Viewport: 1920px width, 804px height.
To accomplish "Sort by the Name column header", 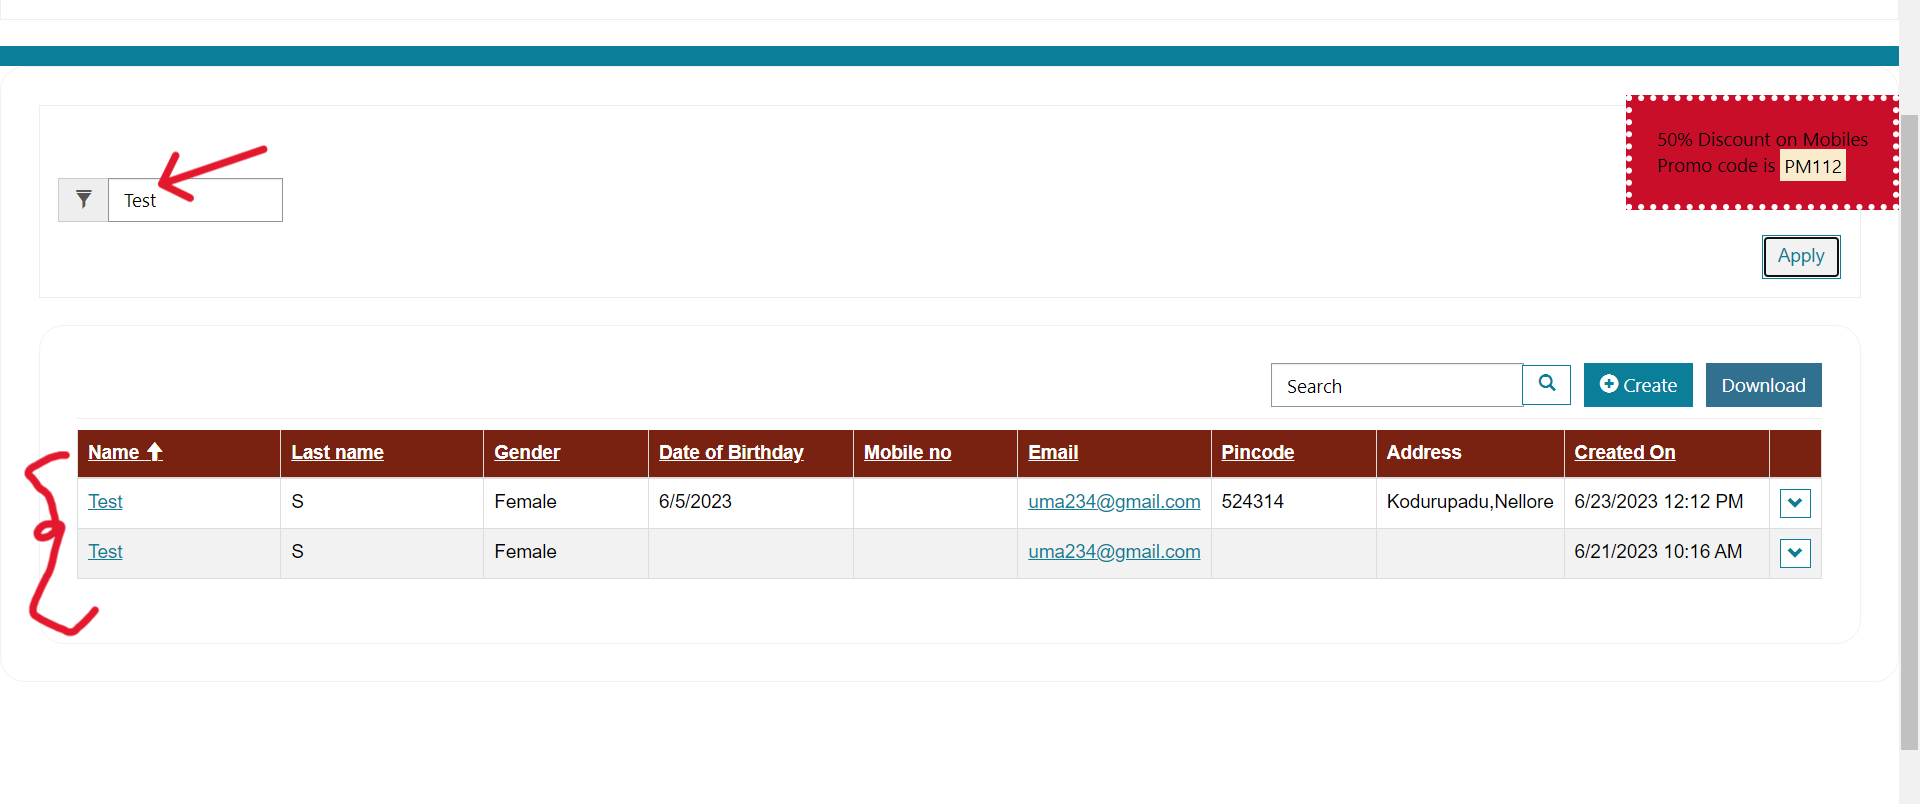I will coord(113,453).
